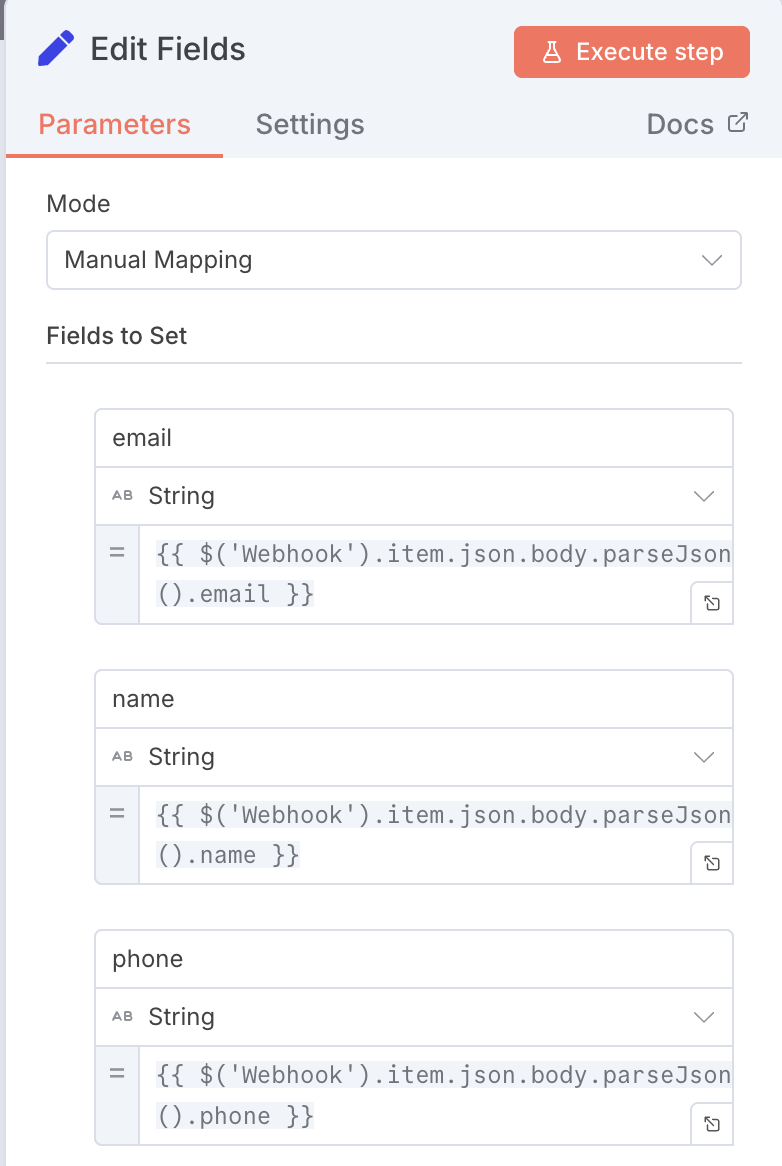
Task: Open the Docs link
Action: 680,125
